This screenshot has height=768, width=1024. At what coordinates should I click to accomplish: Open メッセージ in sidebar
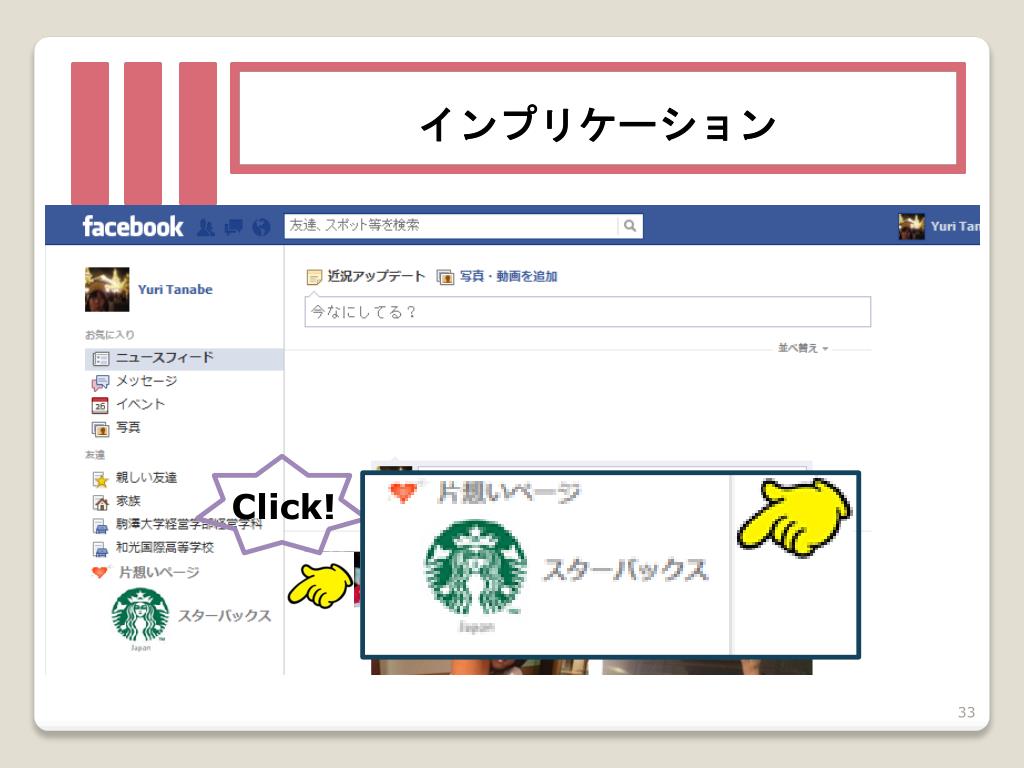coord(146,381)
